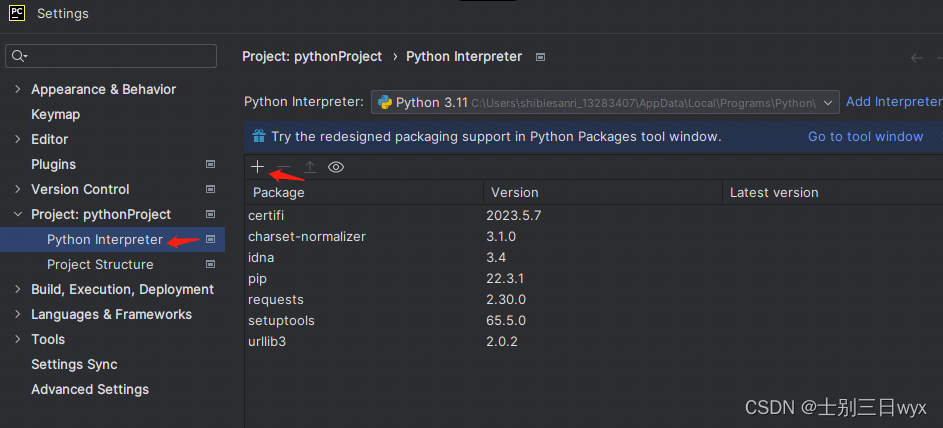Image resolution: width=943 pixels, height=428 pixels.
Task: Open Settings Sync page
Action: coord(74,364)
